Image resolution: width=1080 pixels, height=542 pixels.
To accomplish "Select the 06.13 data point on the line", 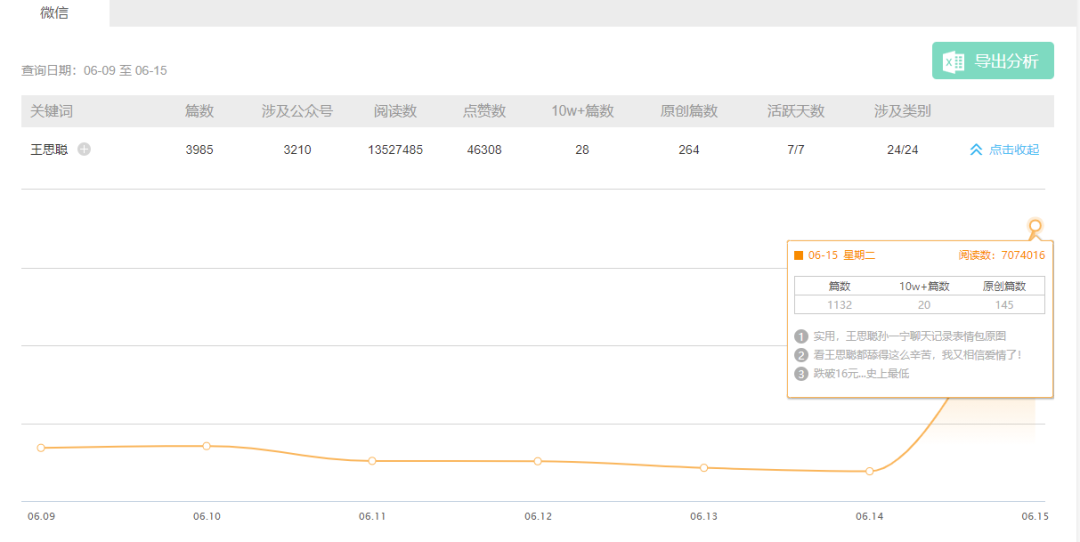I will coord(704,468).
